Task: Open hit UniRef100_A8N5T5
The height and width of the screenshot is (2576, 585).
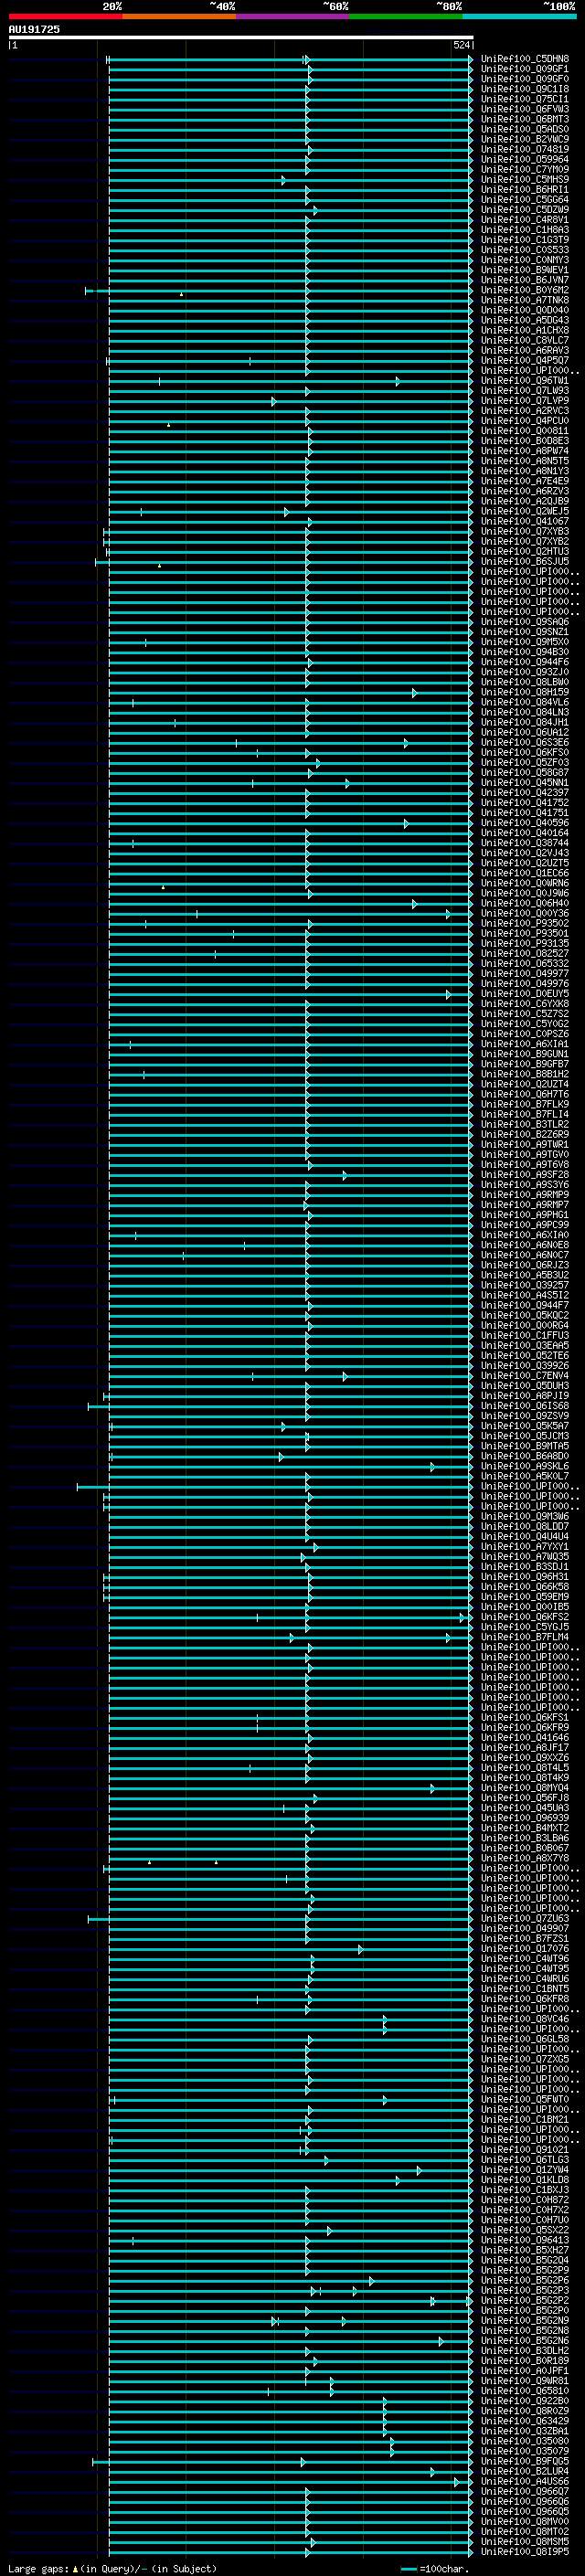Action: click(x=525, y=461)
